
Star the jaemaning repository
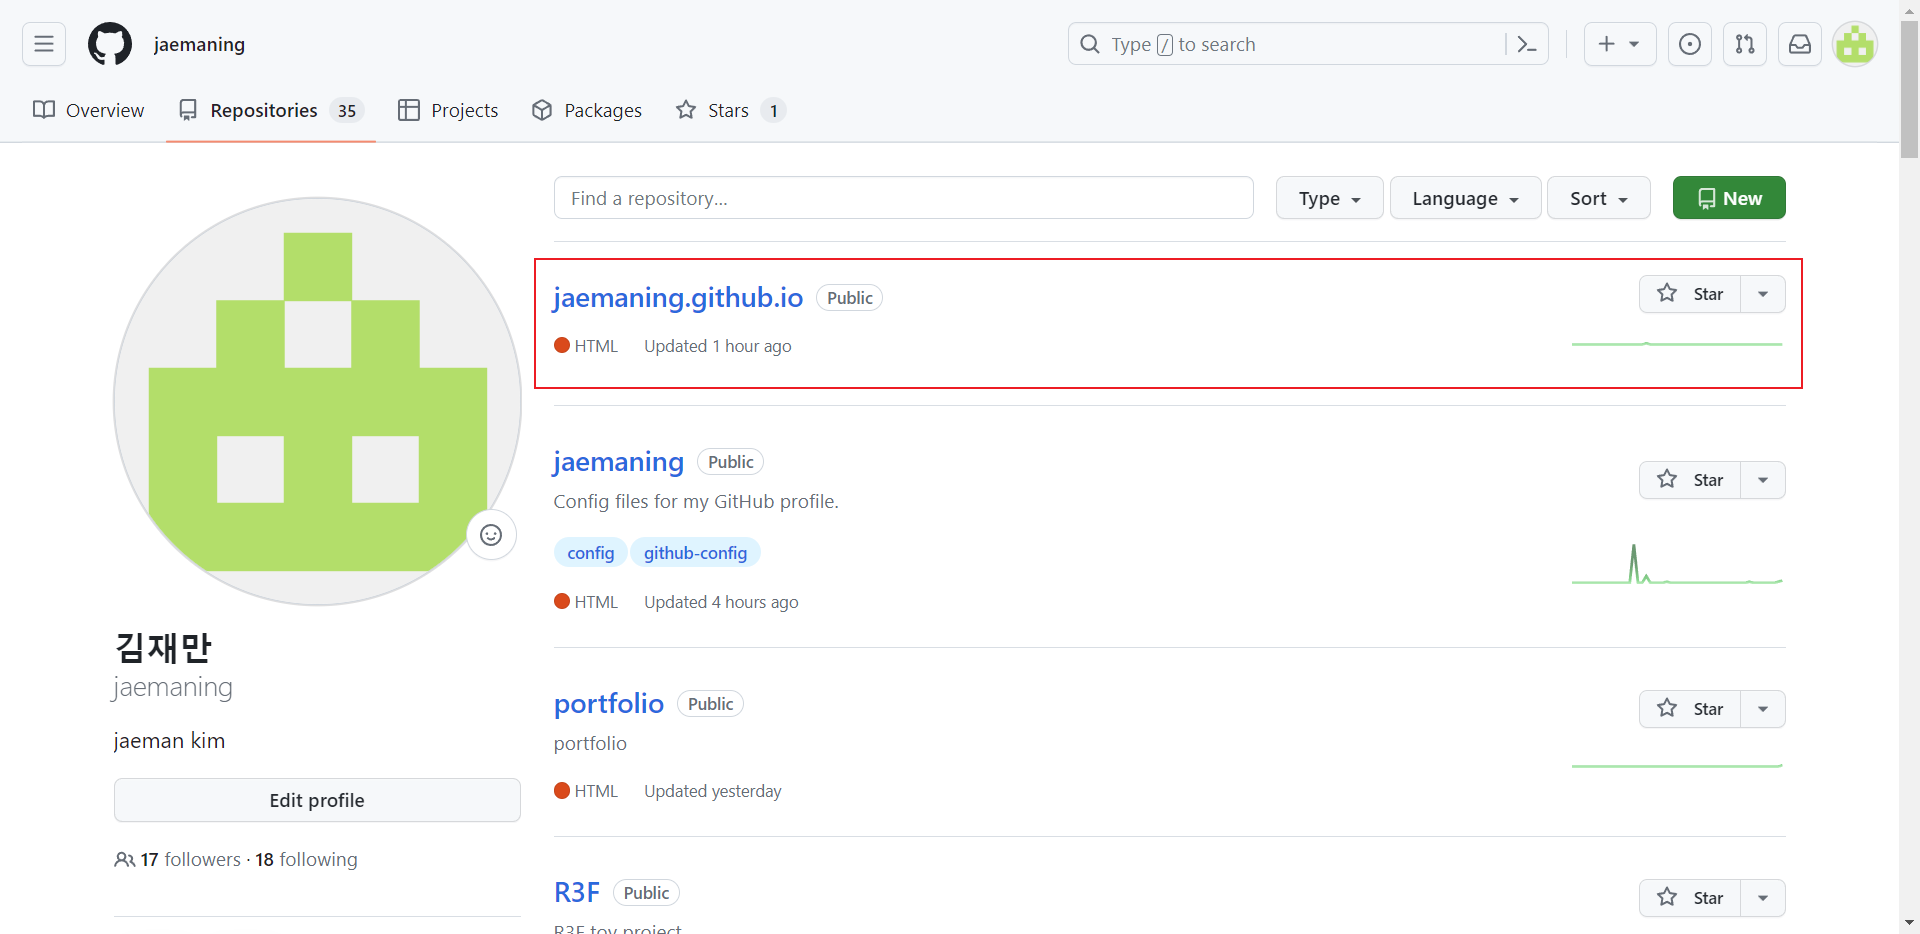(1690, 480)
